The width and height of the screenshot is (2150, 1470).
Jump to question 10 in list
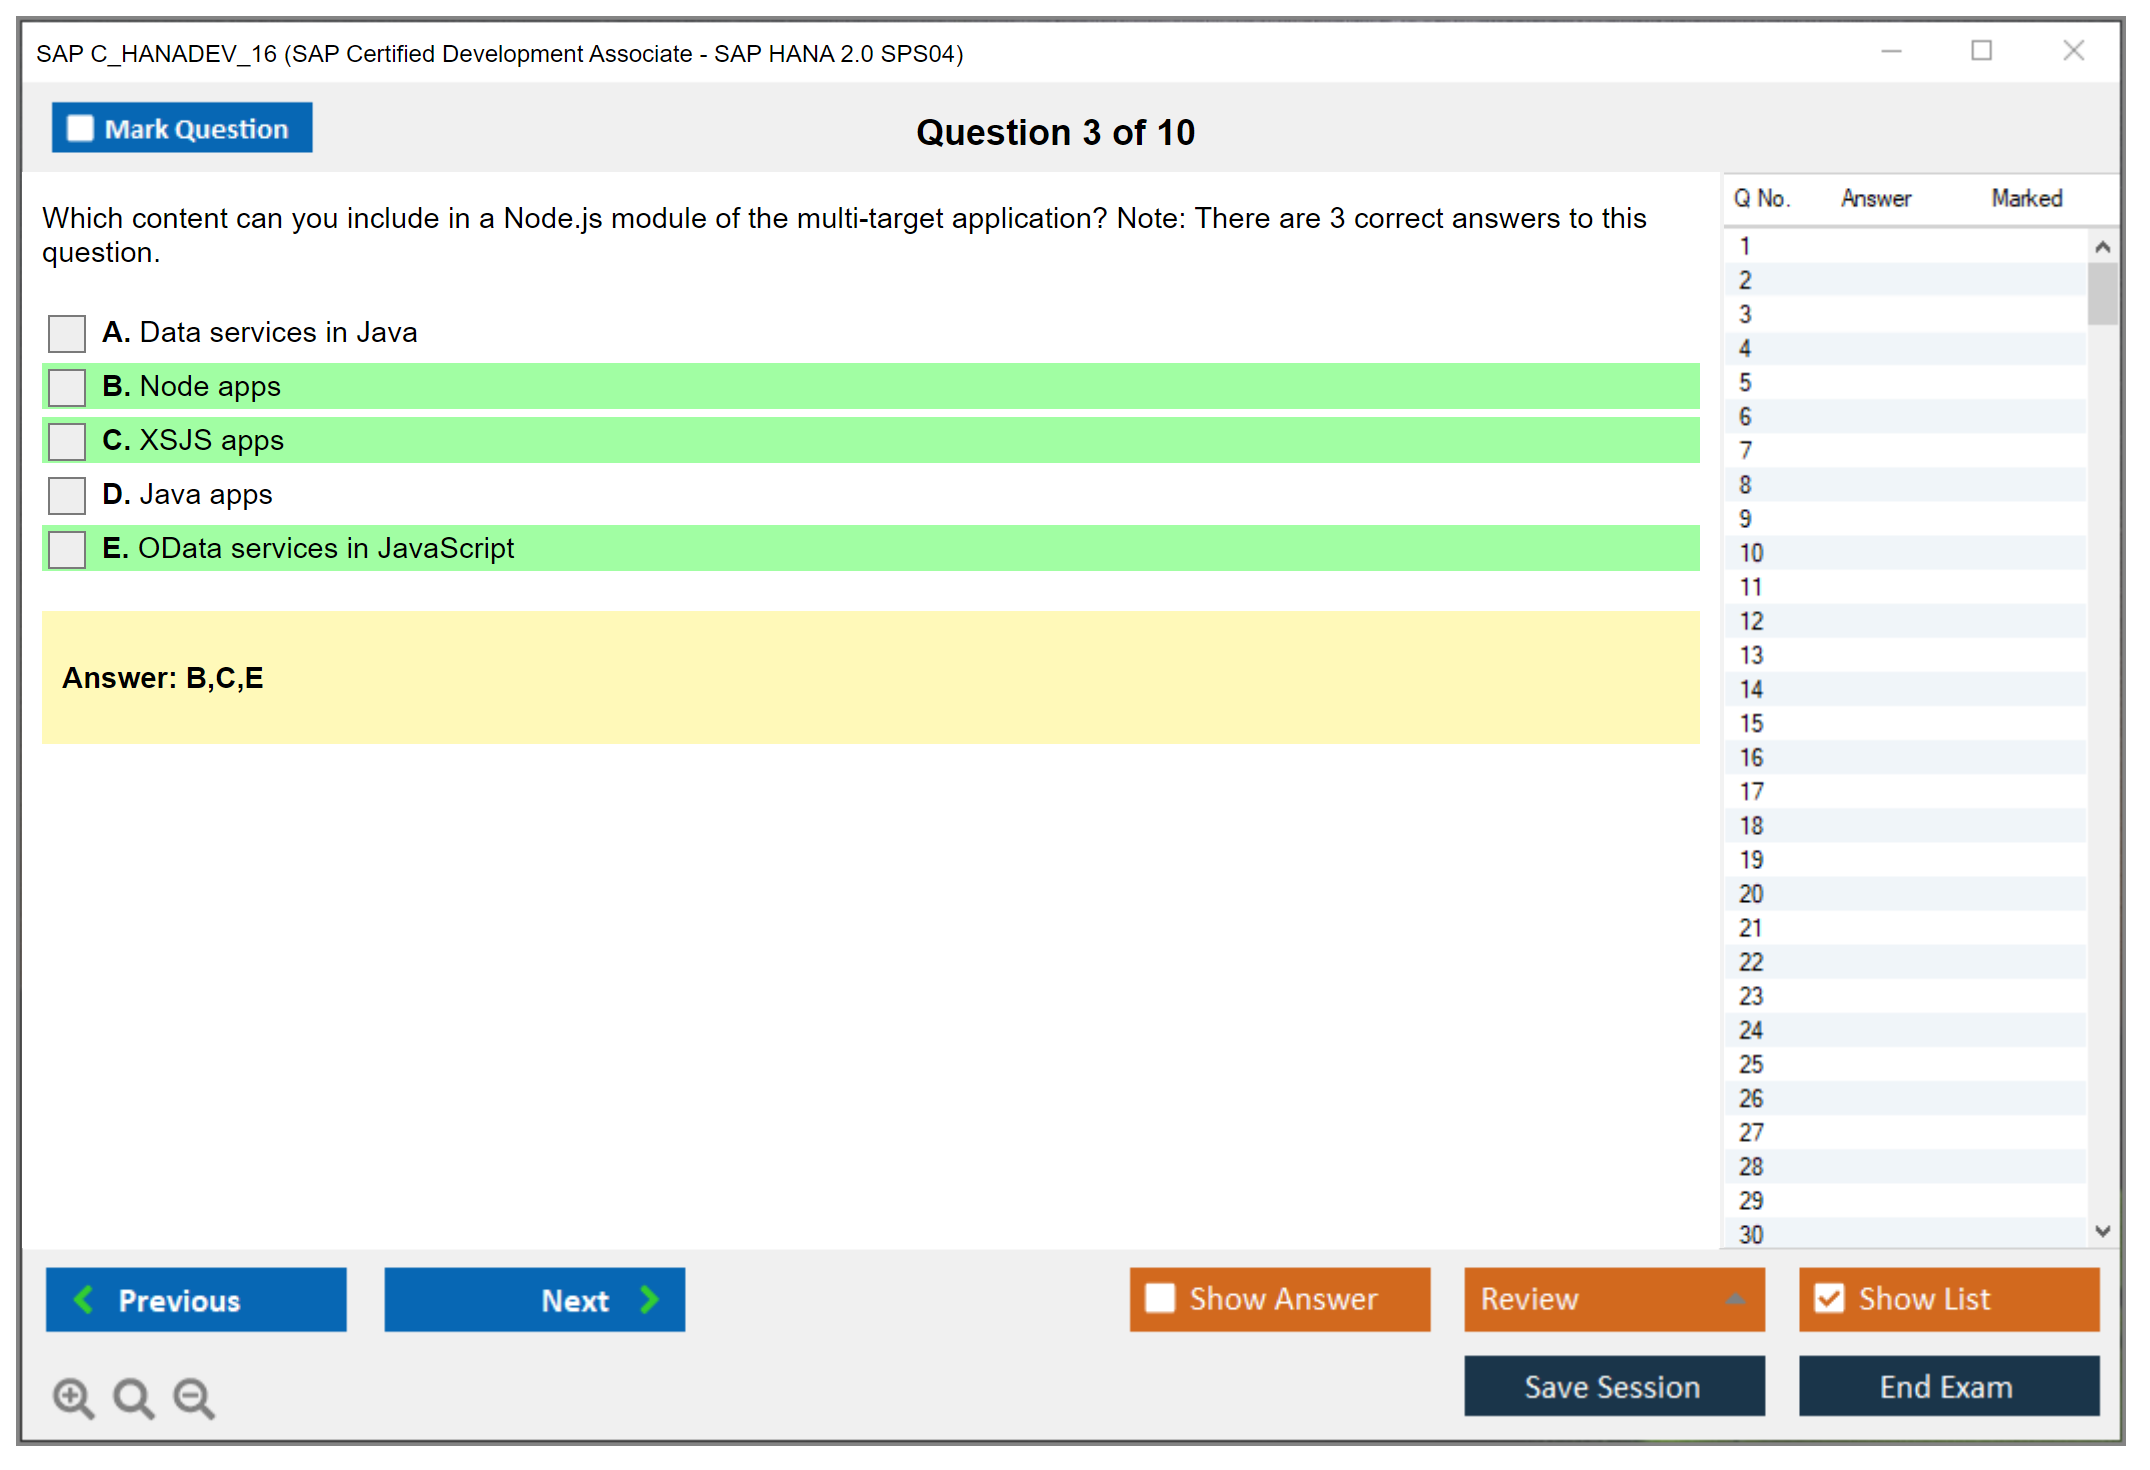coord(1752,553)
